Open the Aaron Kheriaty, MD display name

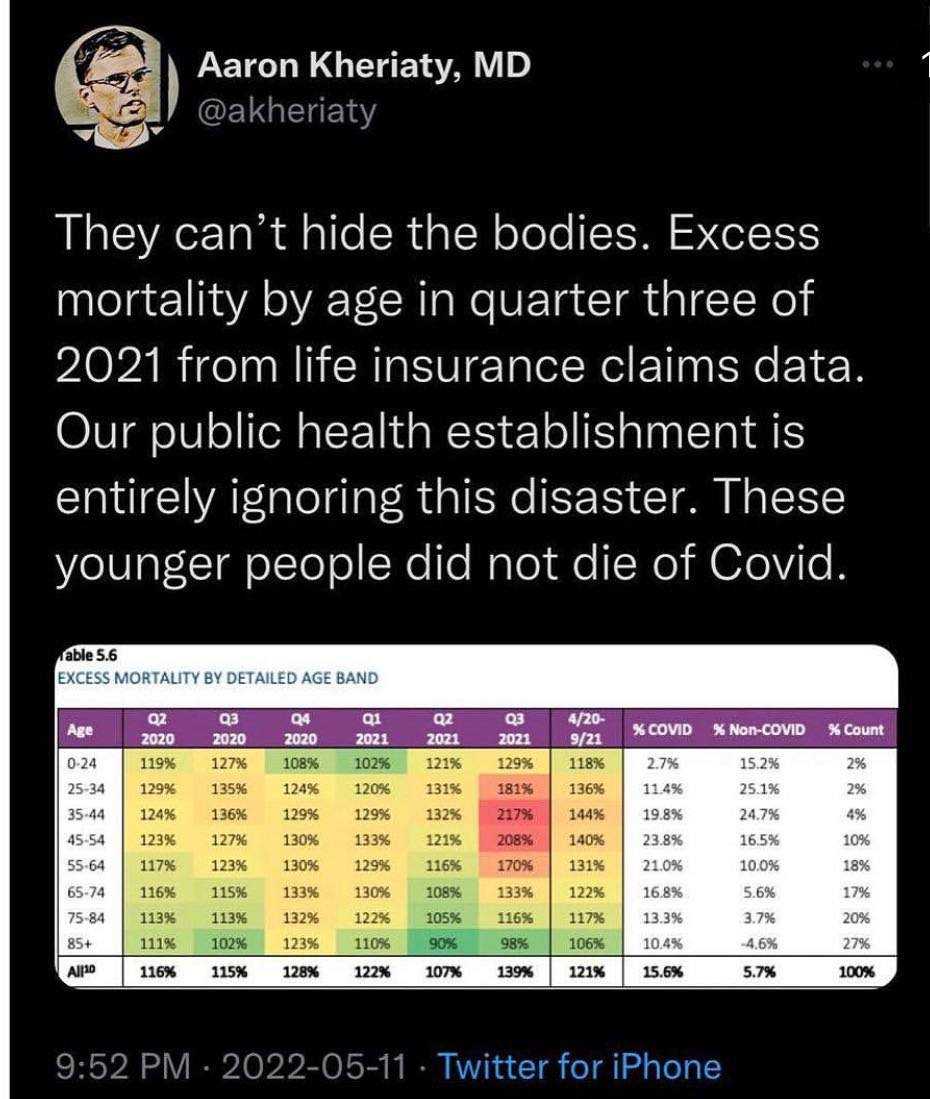point(363,67)
